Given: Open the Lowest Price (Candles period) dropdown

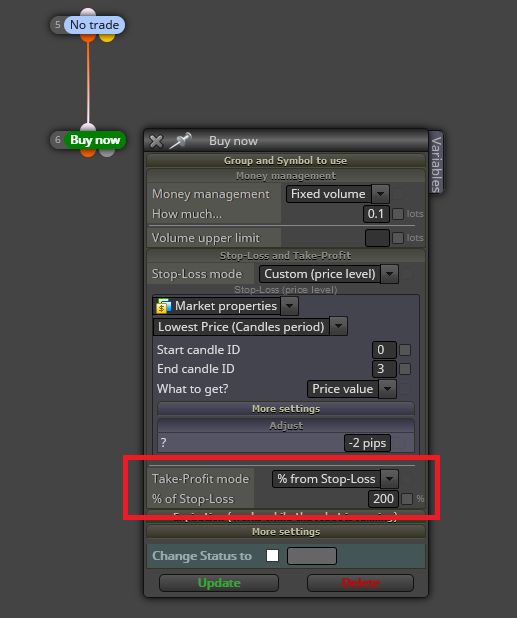Looking at the screenshot, I should [250, 327].
